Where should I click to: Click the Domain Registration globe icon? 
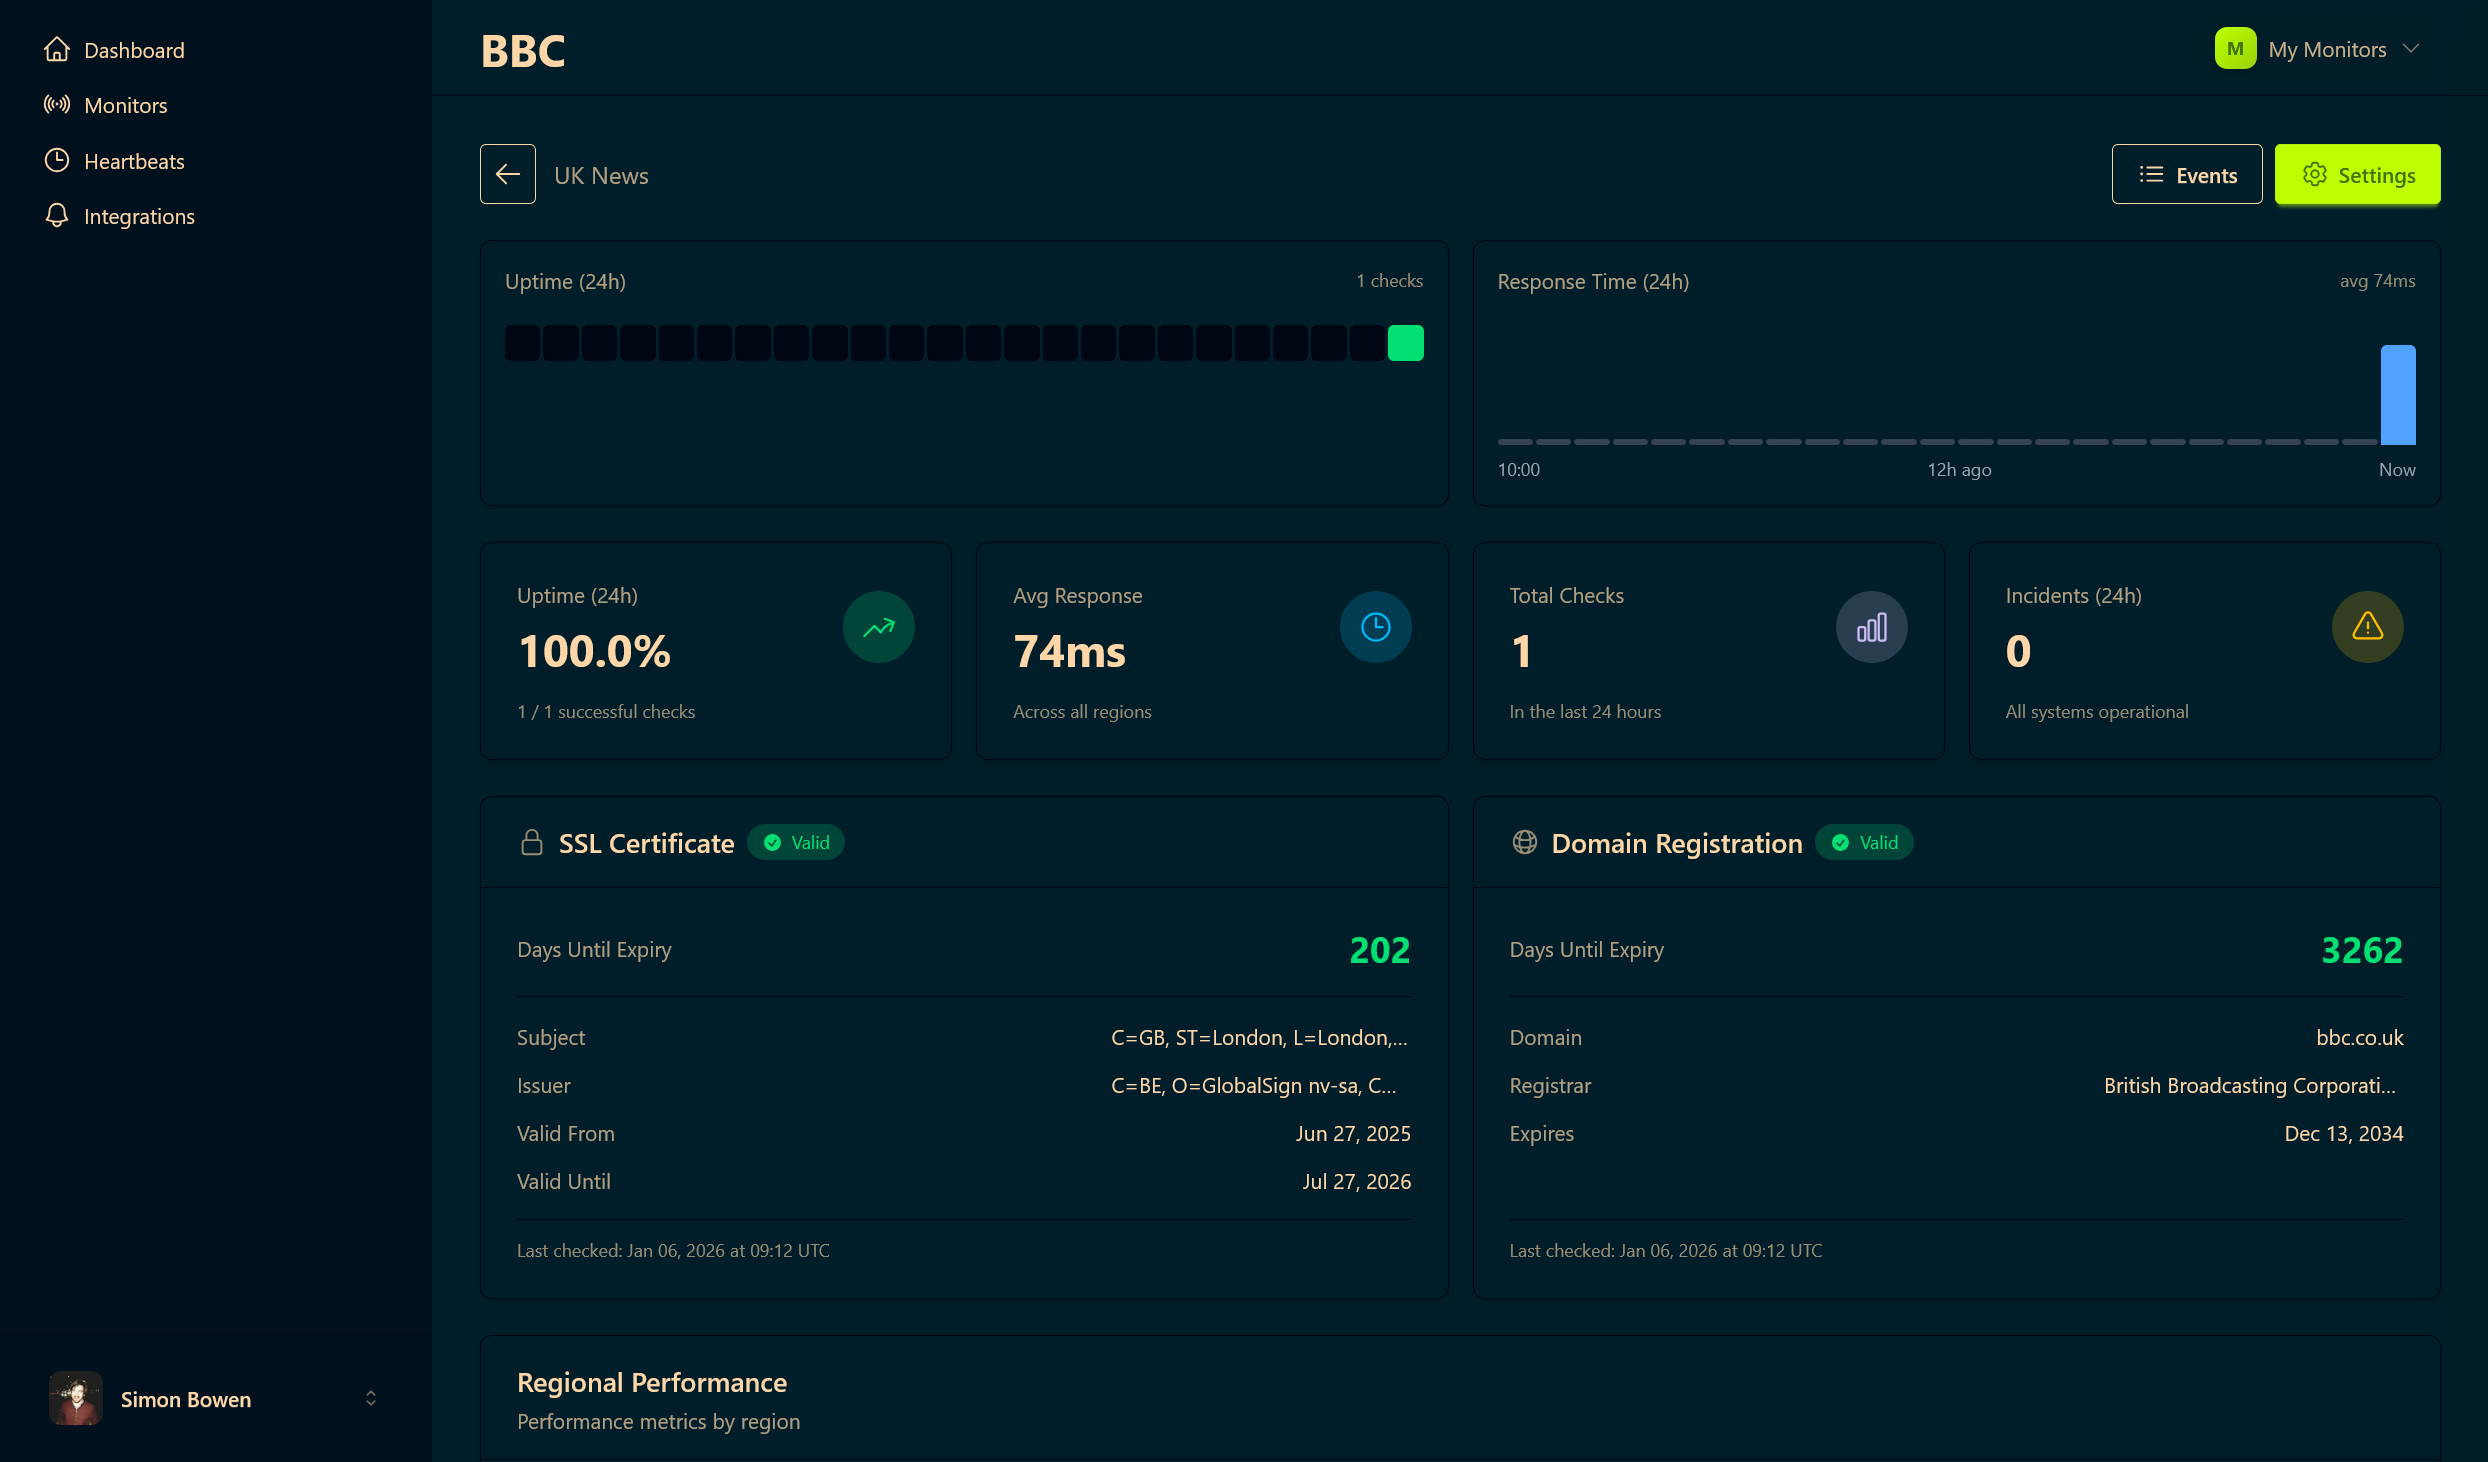1524,843
